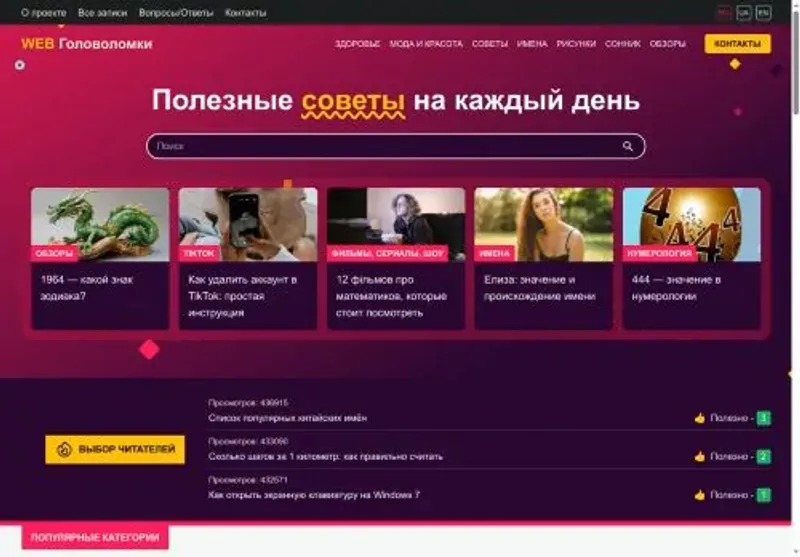The width and height of the screenshot is (800, 557).
Task: Open article Как удалить аккаунт в TikTok
Action: [242, 296]
